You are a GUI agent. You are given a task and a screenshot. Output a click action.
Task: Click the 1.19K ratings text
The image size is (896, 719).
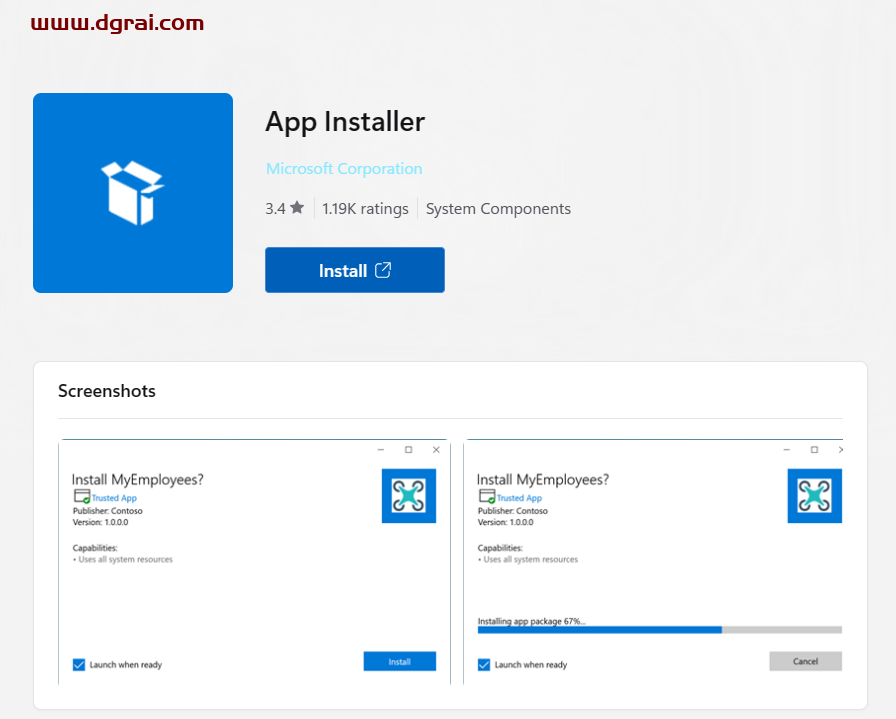[366, 209]
